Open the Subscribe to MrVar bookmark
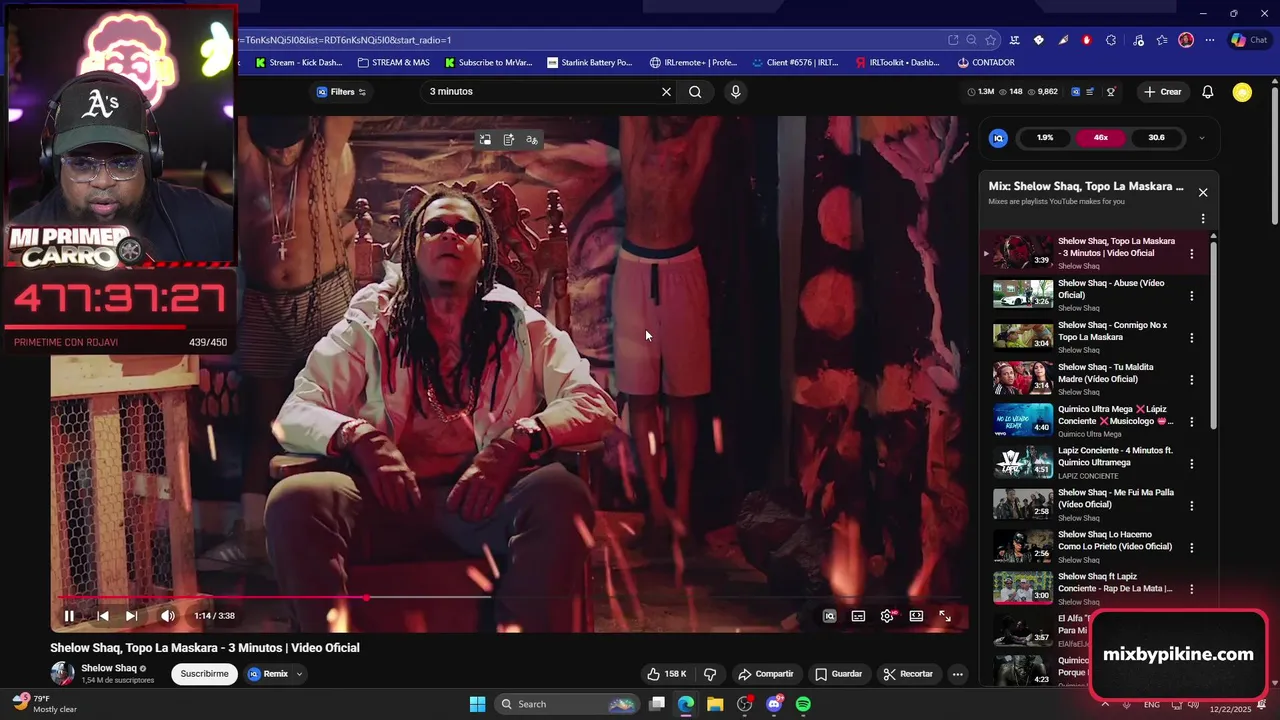Viewport: 1280px width, 720px height. [489, 62]
